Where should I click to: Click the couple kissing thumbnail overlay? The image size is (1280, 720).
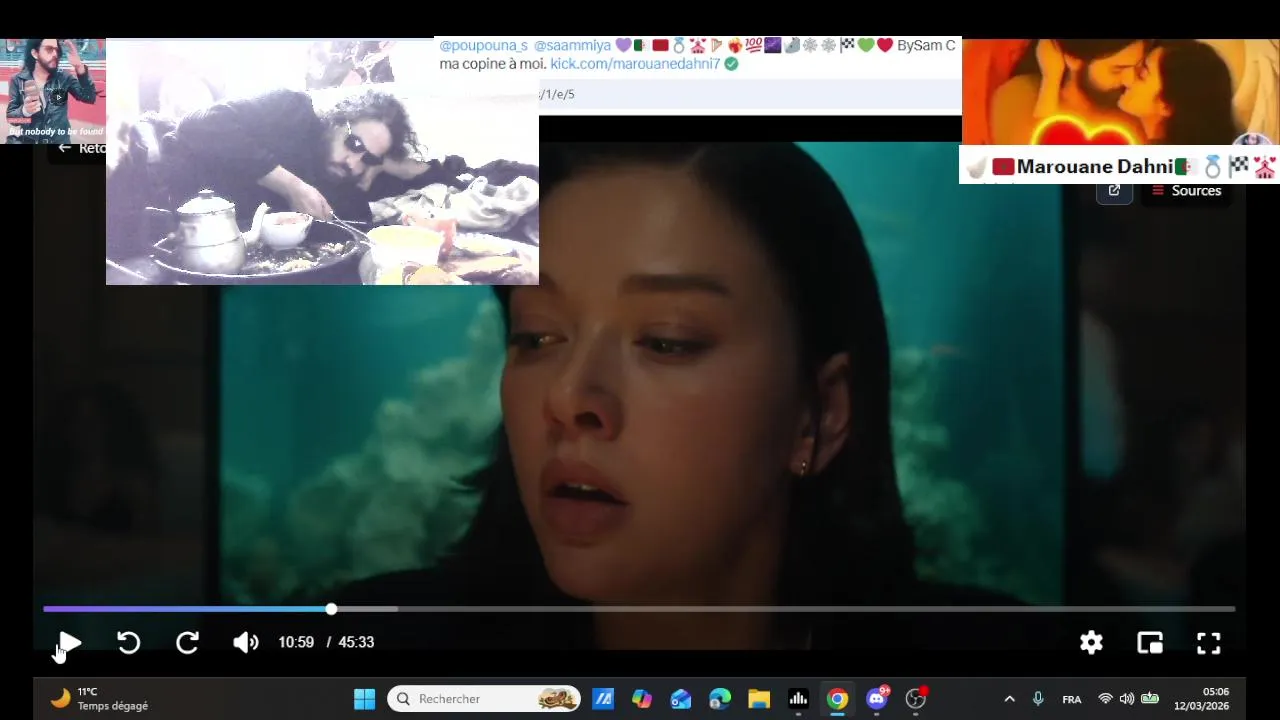coord(1121,92)
